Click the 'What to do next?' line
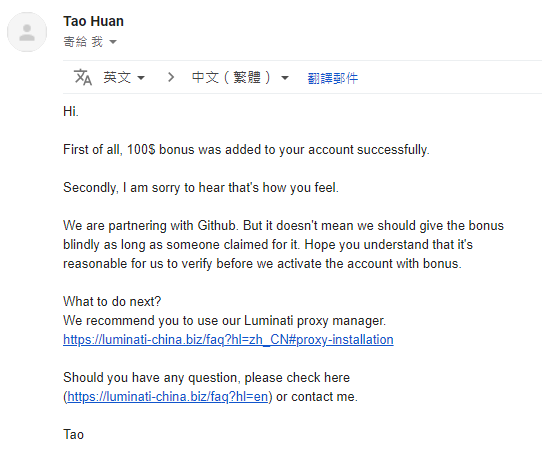 tap(112, 302)
